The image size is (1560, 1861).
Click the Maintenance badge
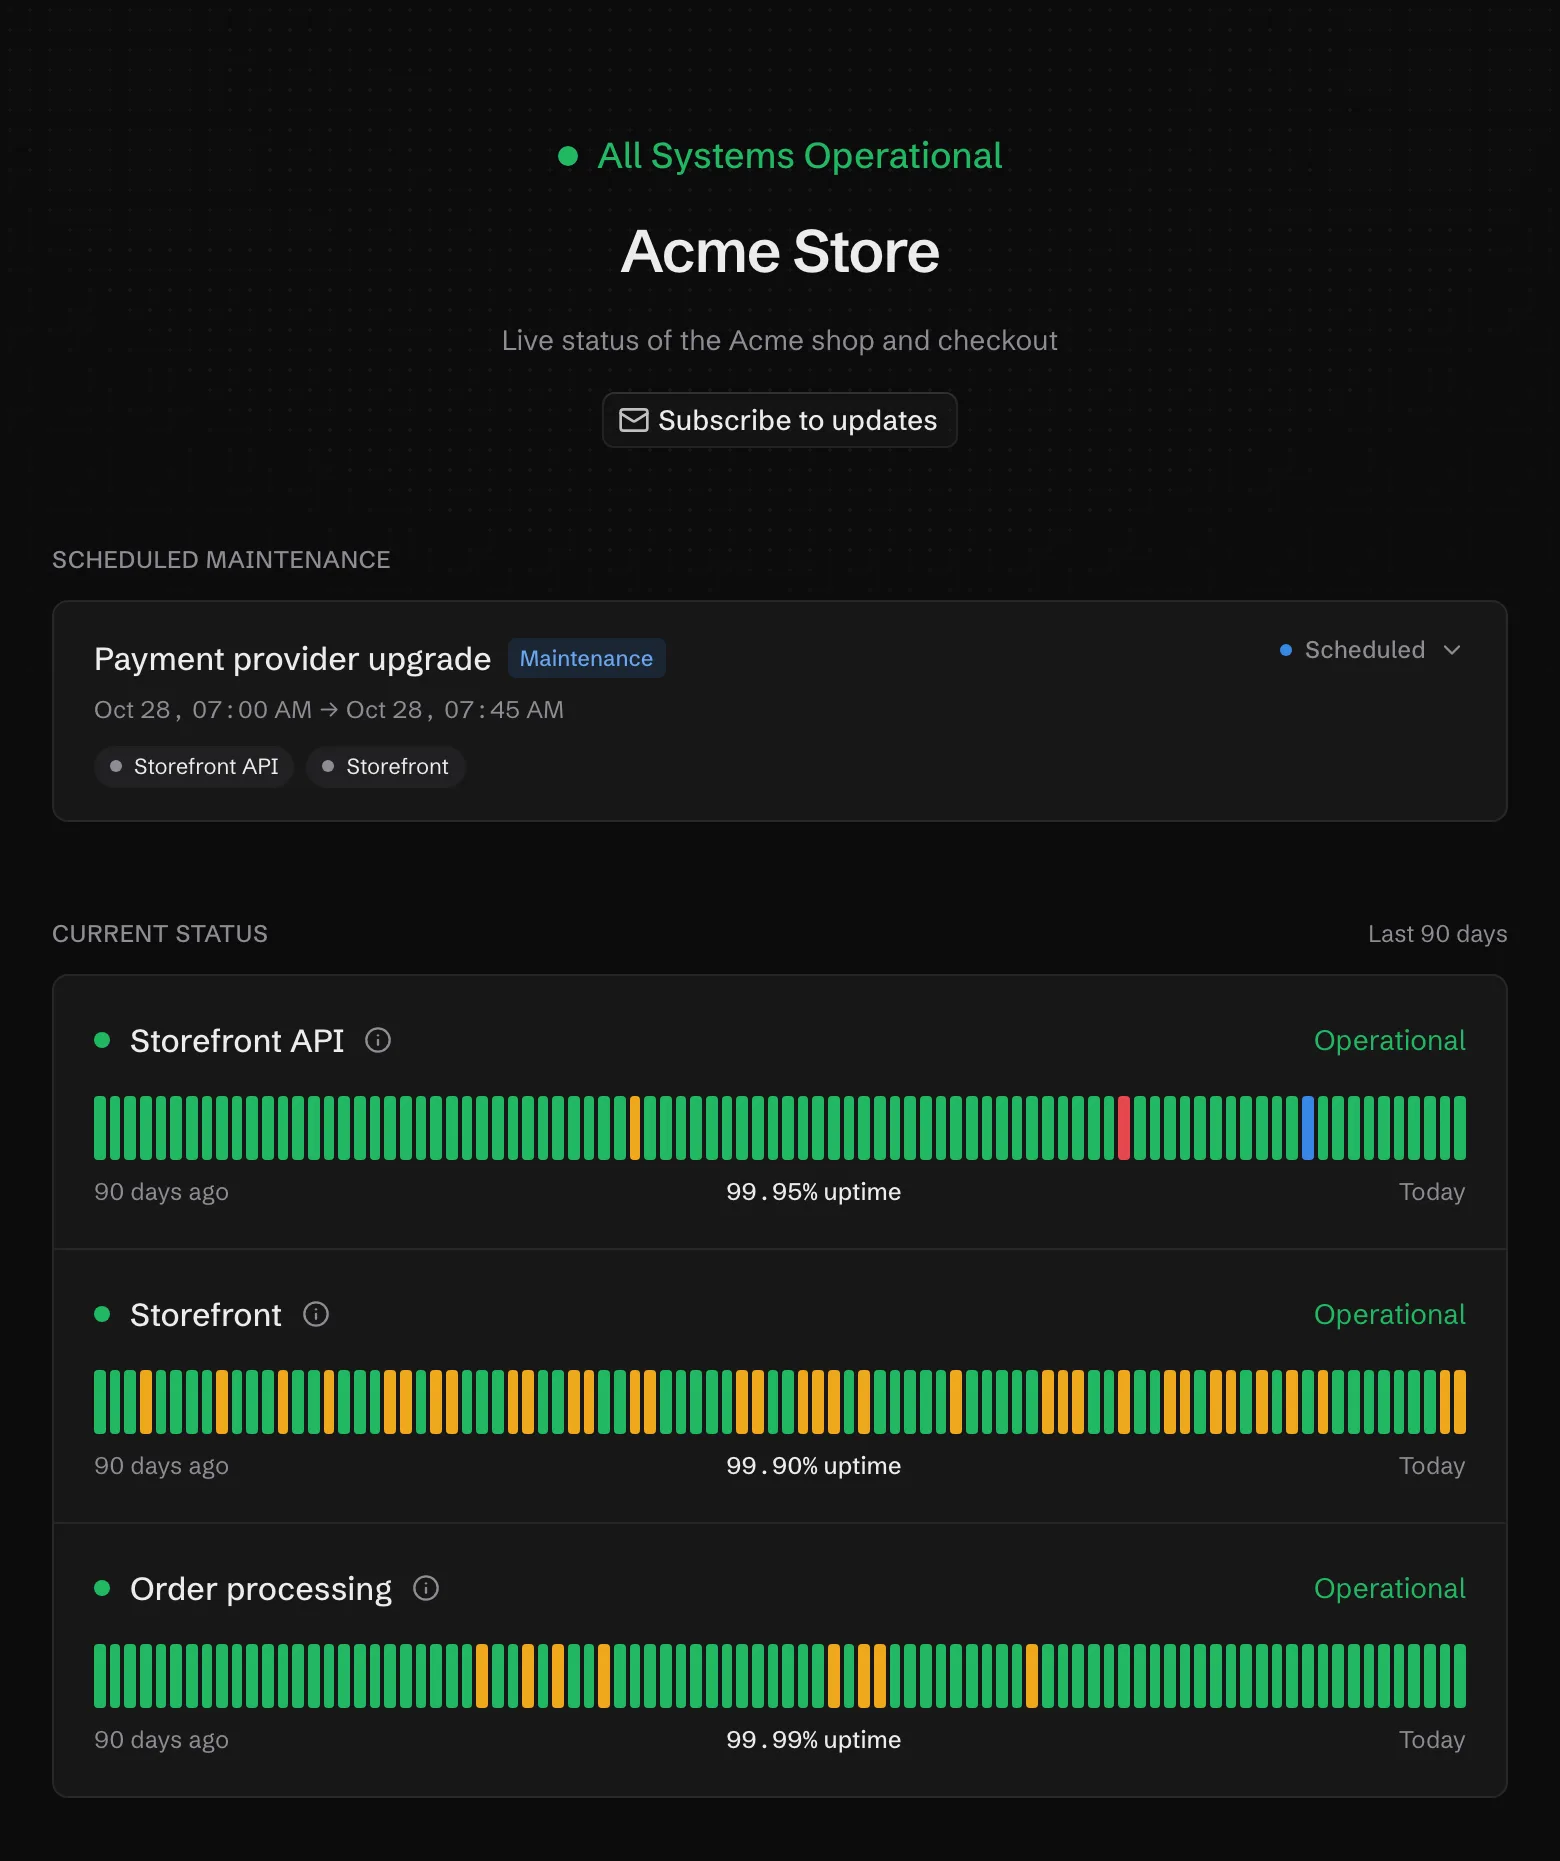[x=586, y=658]
